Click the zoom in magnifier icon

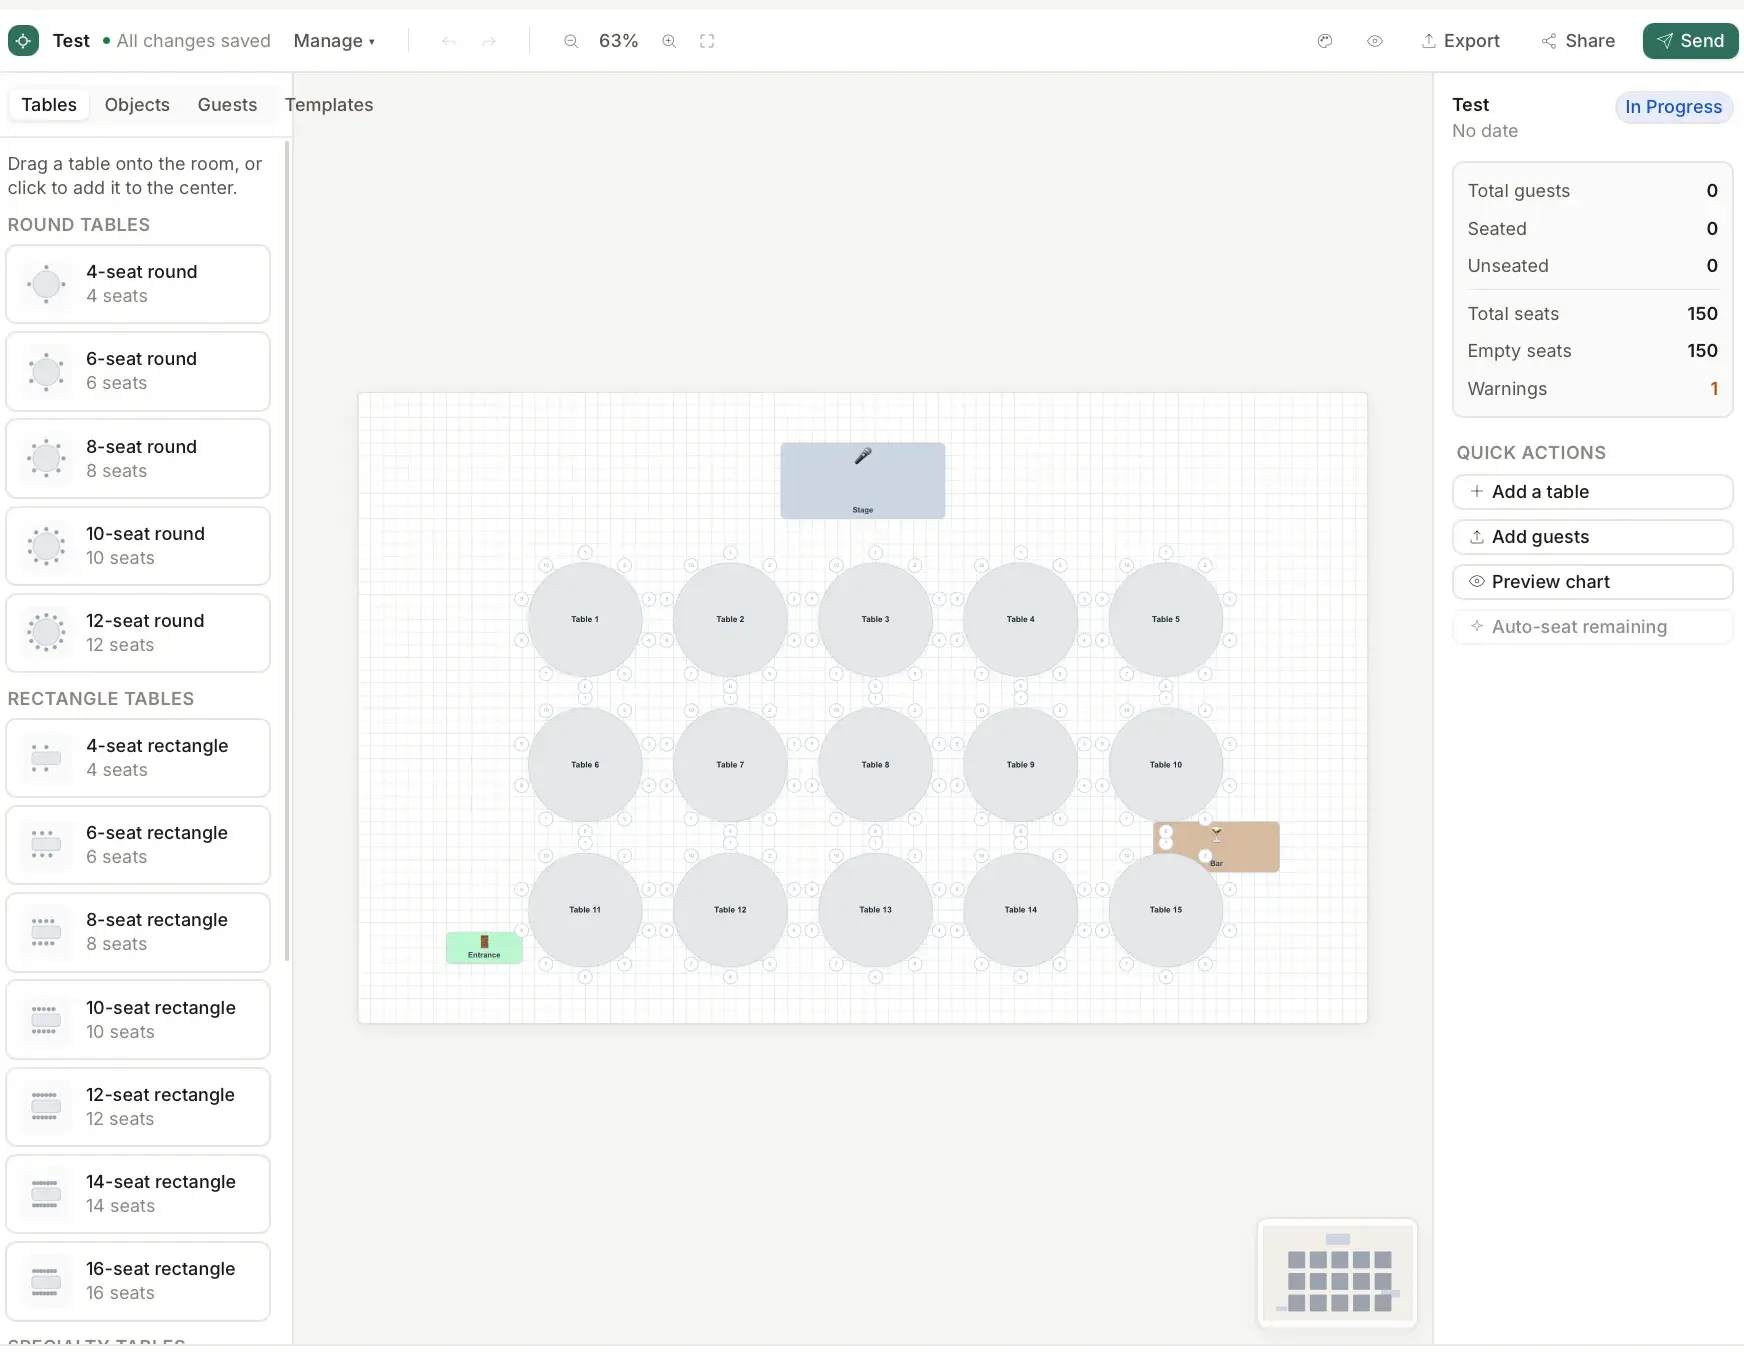point(669,41)
